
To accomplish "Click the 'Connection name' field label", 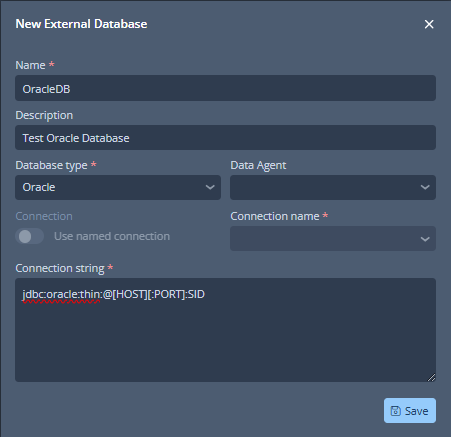I will click(275, 216).
